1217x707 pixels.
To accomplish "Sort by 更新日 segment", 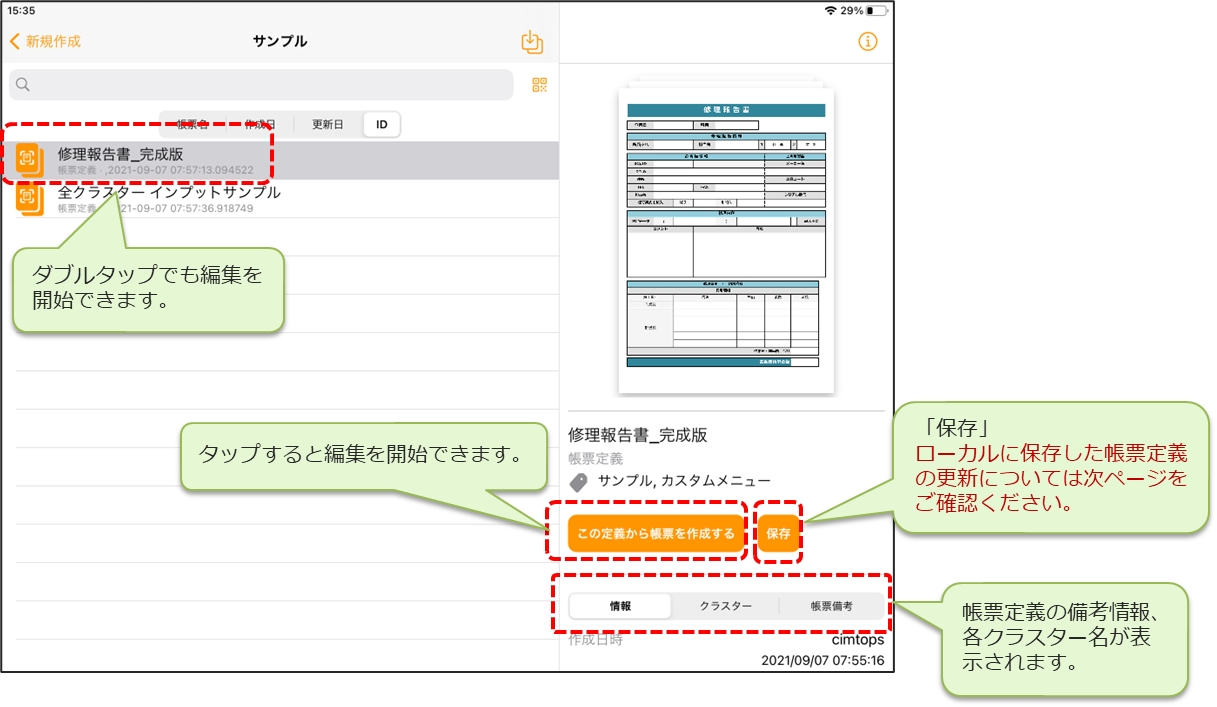I will point(327,124).
